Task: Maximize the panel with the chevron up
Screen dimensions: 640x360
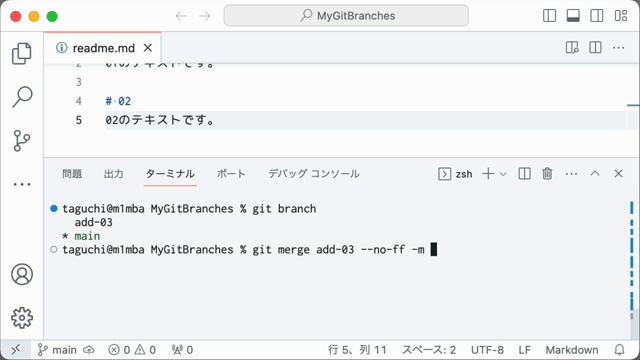Action: (595, 173)
